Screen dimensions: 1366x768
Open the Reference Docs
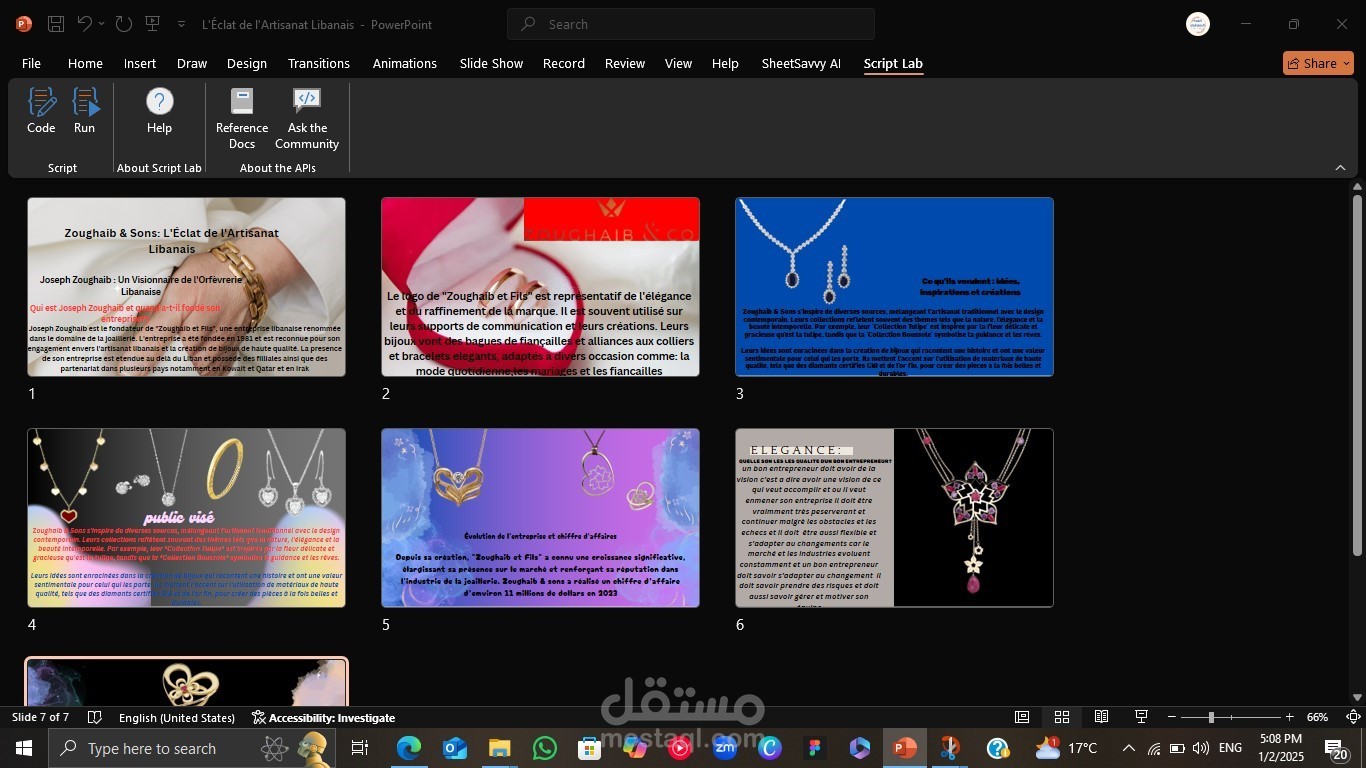tap(242, 118)
